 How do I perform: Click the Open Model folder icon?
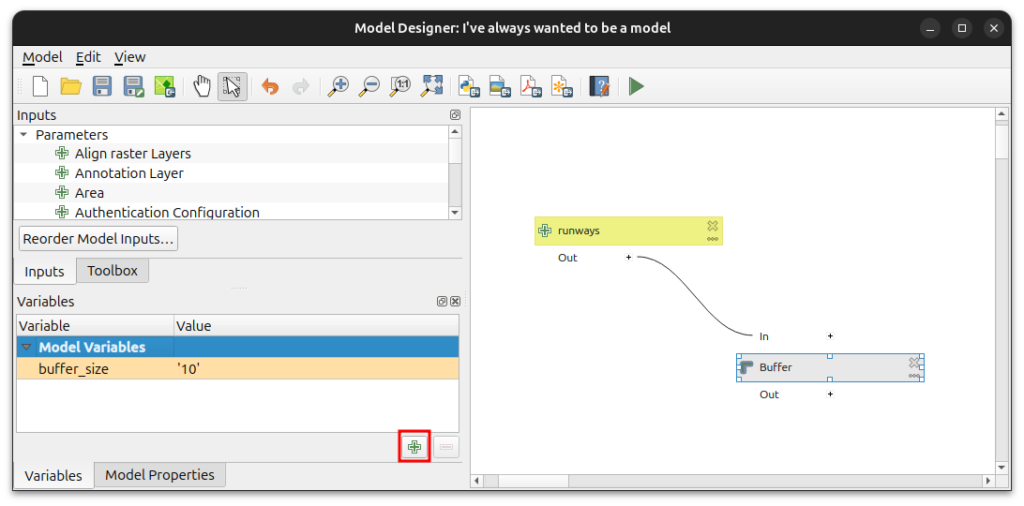(71, 87)
